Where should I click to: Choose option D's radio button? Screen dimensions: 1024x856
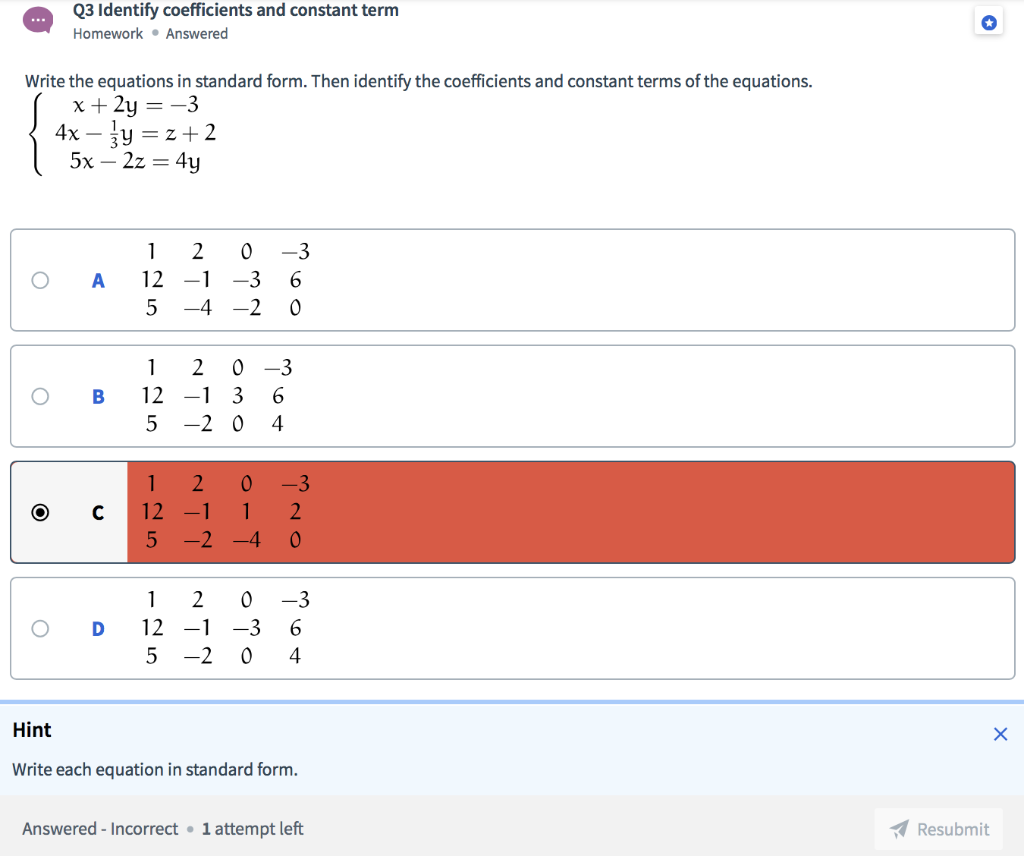coord(40,628)
